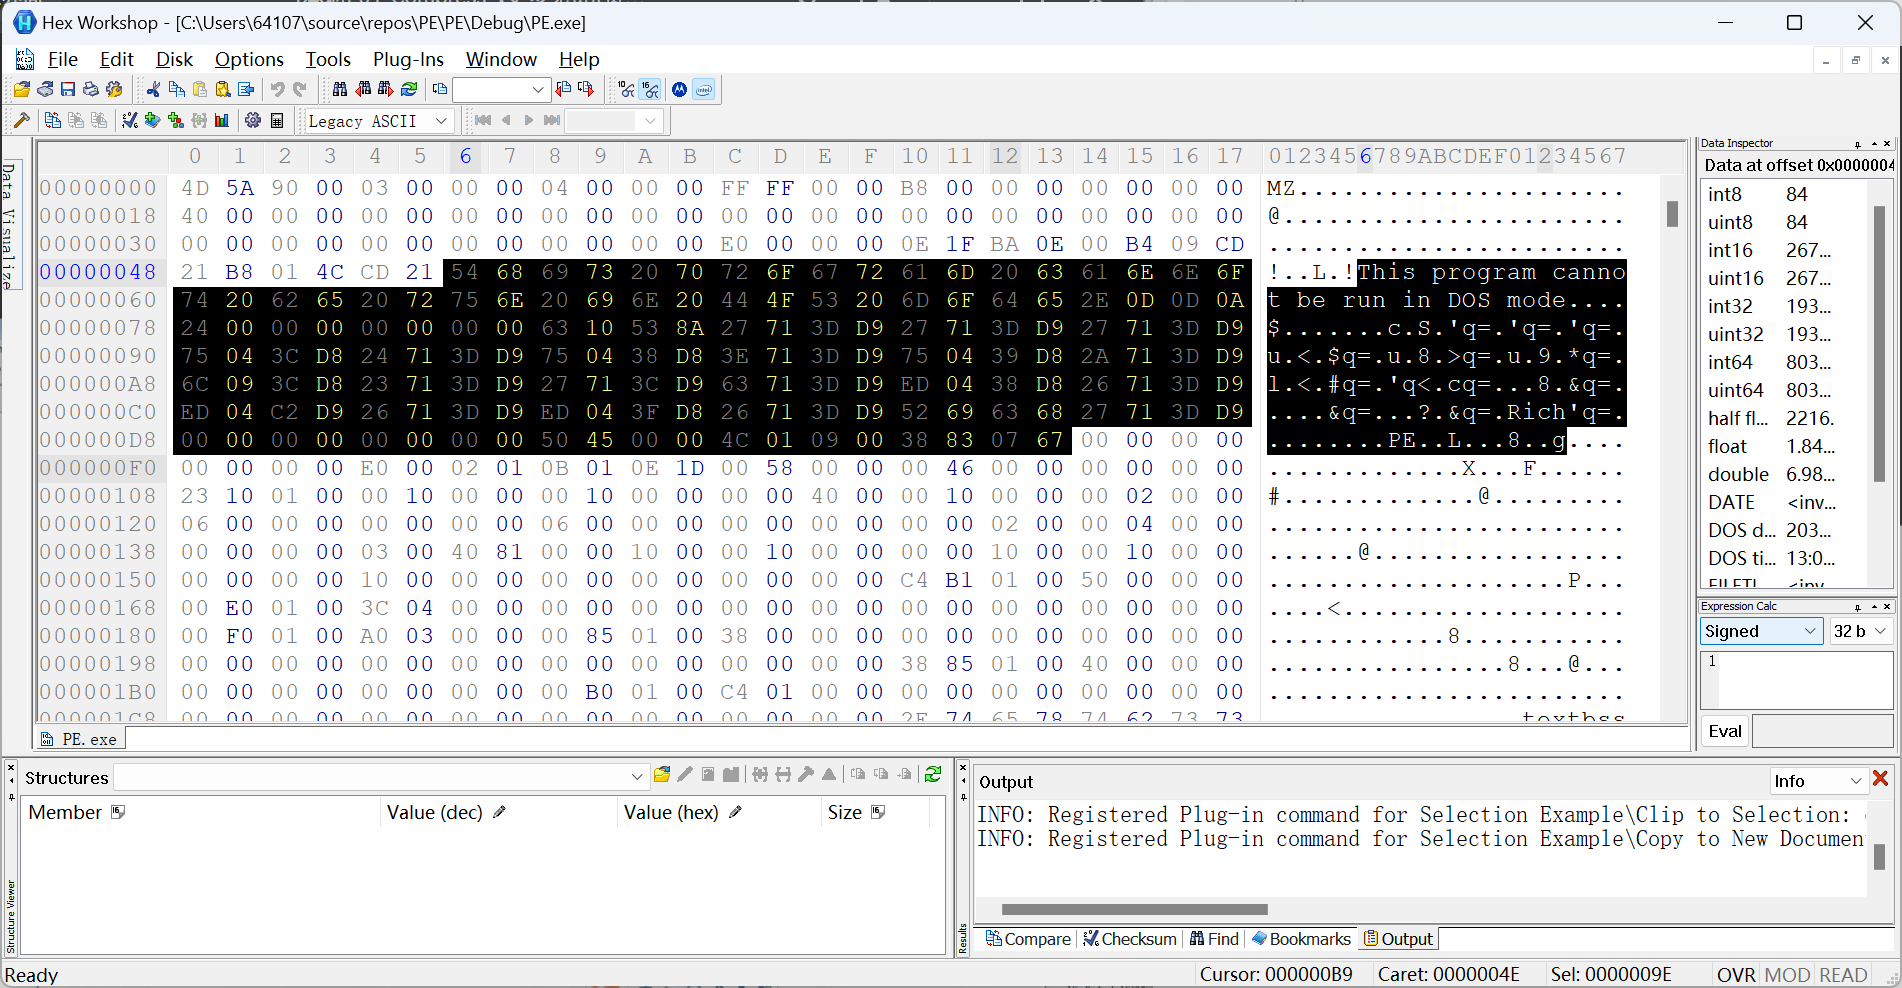Open 32 b size dropdown

(1860, 631)
